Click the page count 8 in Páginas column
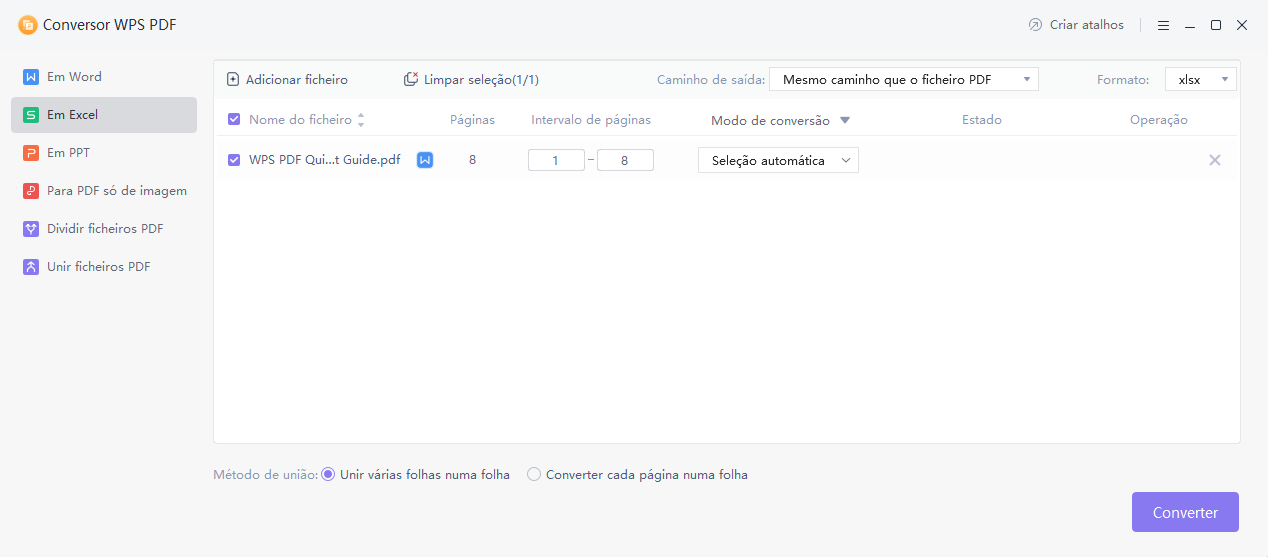This screenshot has width=1268, height=557. pyautogui.click(x=472, y=160)
